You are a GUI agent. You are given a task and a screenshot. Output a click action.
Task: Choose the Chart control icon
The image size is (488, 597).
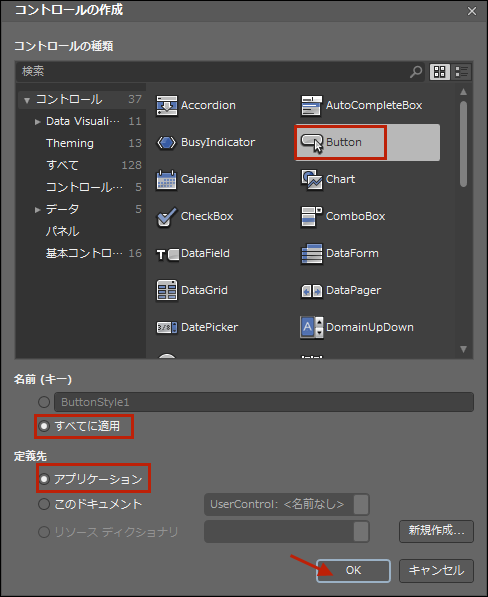coord(311,179)
